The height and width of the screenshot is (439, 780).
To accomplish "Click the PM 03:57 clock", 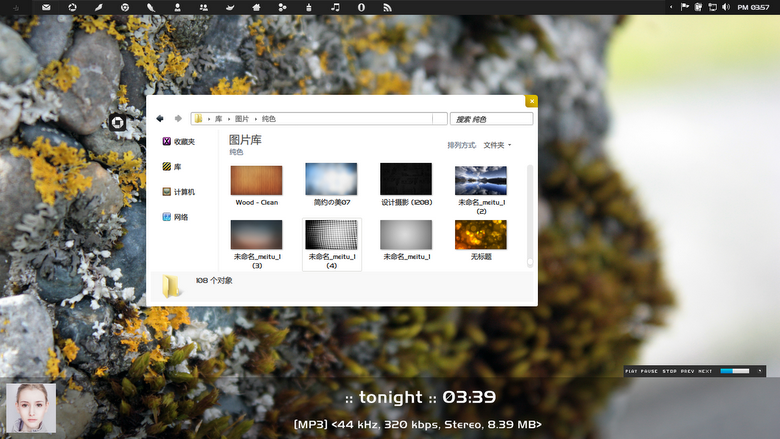I will [x=753, y=7].
